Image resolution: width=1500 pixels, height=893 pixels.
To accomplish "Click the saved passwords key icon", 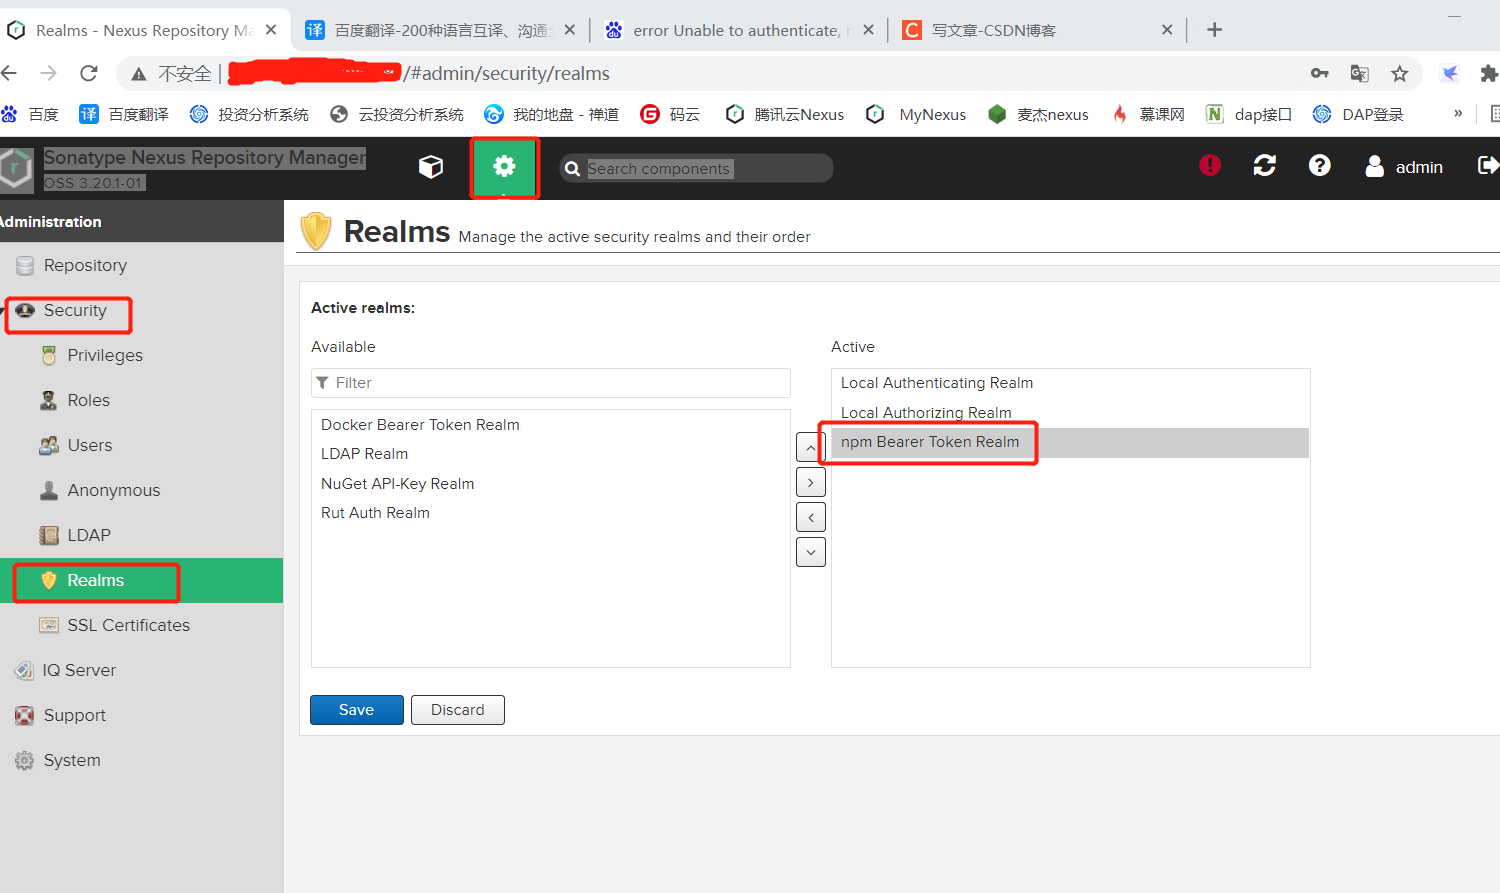I will pyautogui.click(x=1320, y=73).
